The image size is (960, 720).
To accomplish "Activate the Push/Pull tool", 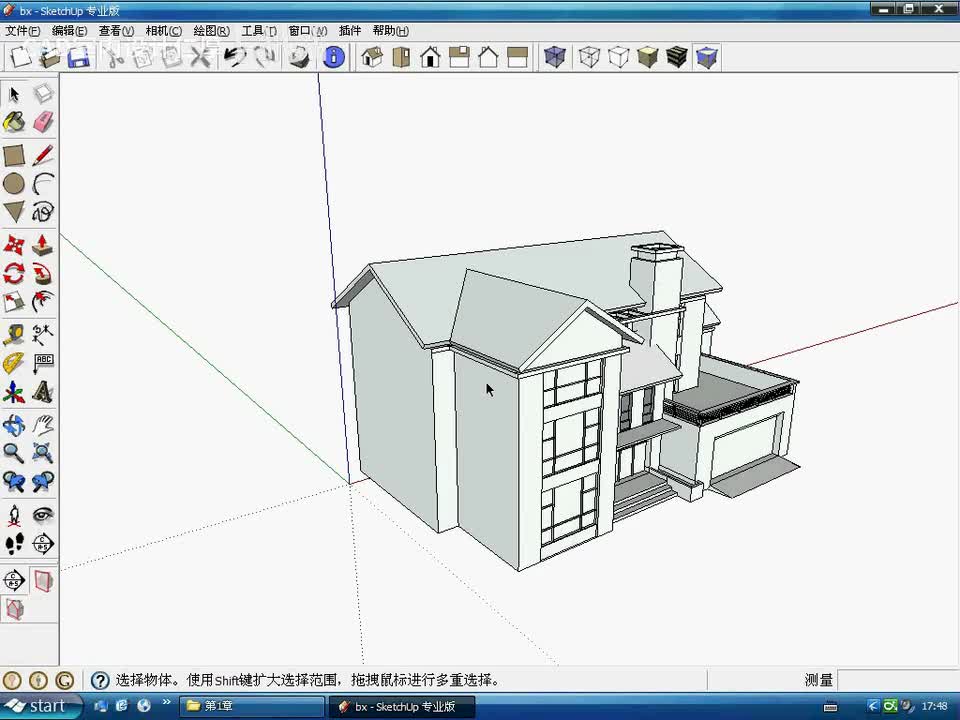I will [43, 245].
